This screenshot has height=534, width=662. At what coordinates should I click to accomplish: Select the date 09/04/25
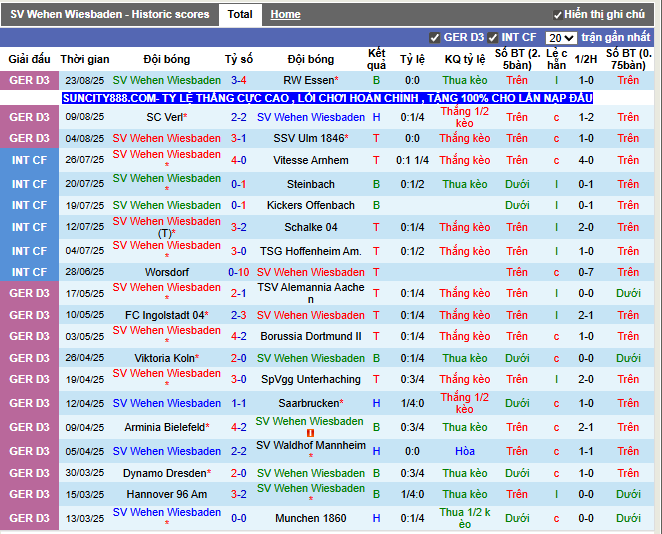(84, 427)
